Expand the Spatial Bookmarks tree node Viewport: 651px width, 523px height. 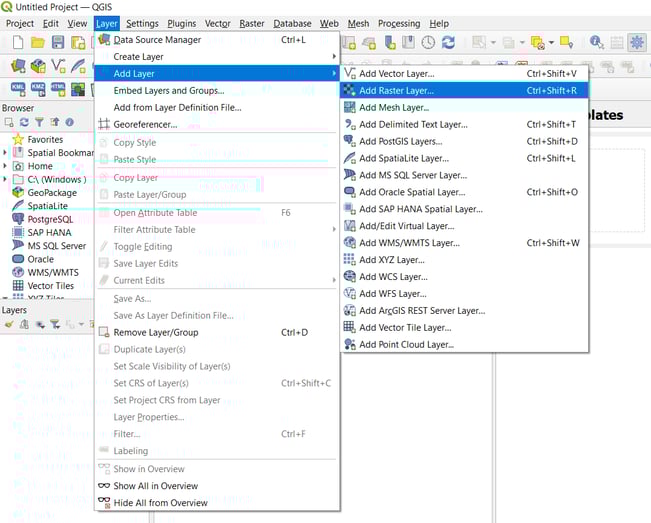(x=5, y=153)
